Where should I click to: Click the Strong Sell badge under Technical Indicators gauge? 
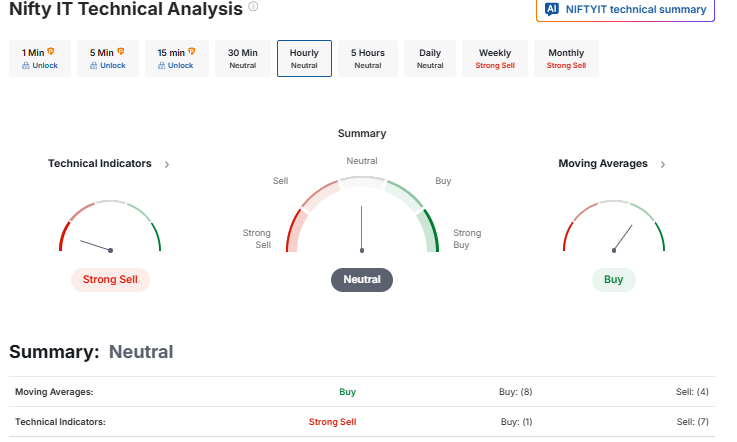click(x=110, y=280)
